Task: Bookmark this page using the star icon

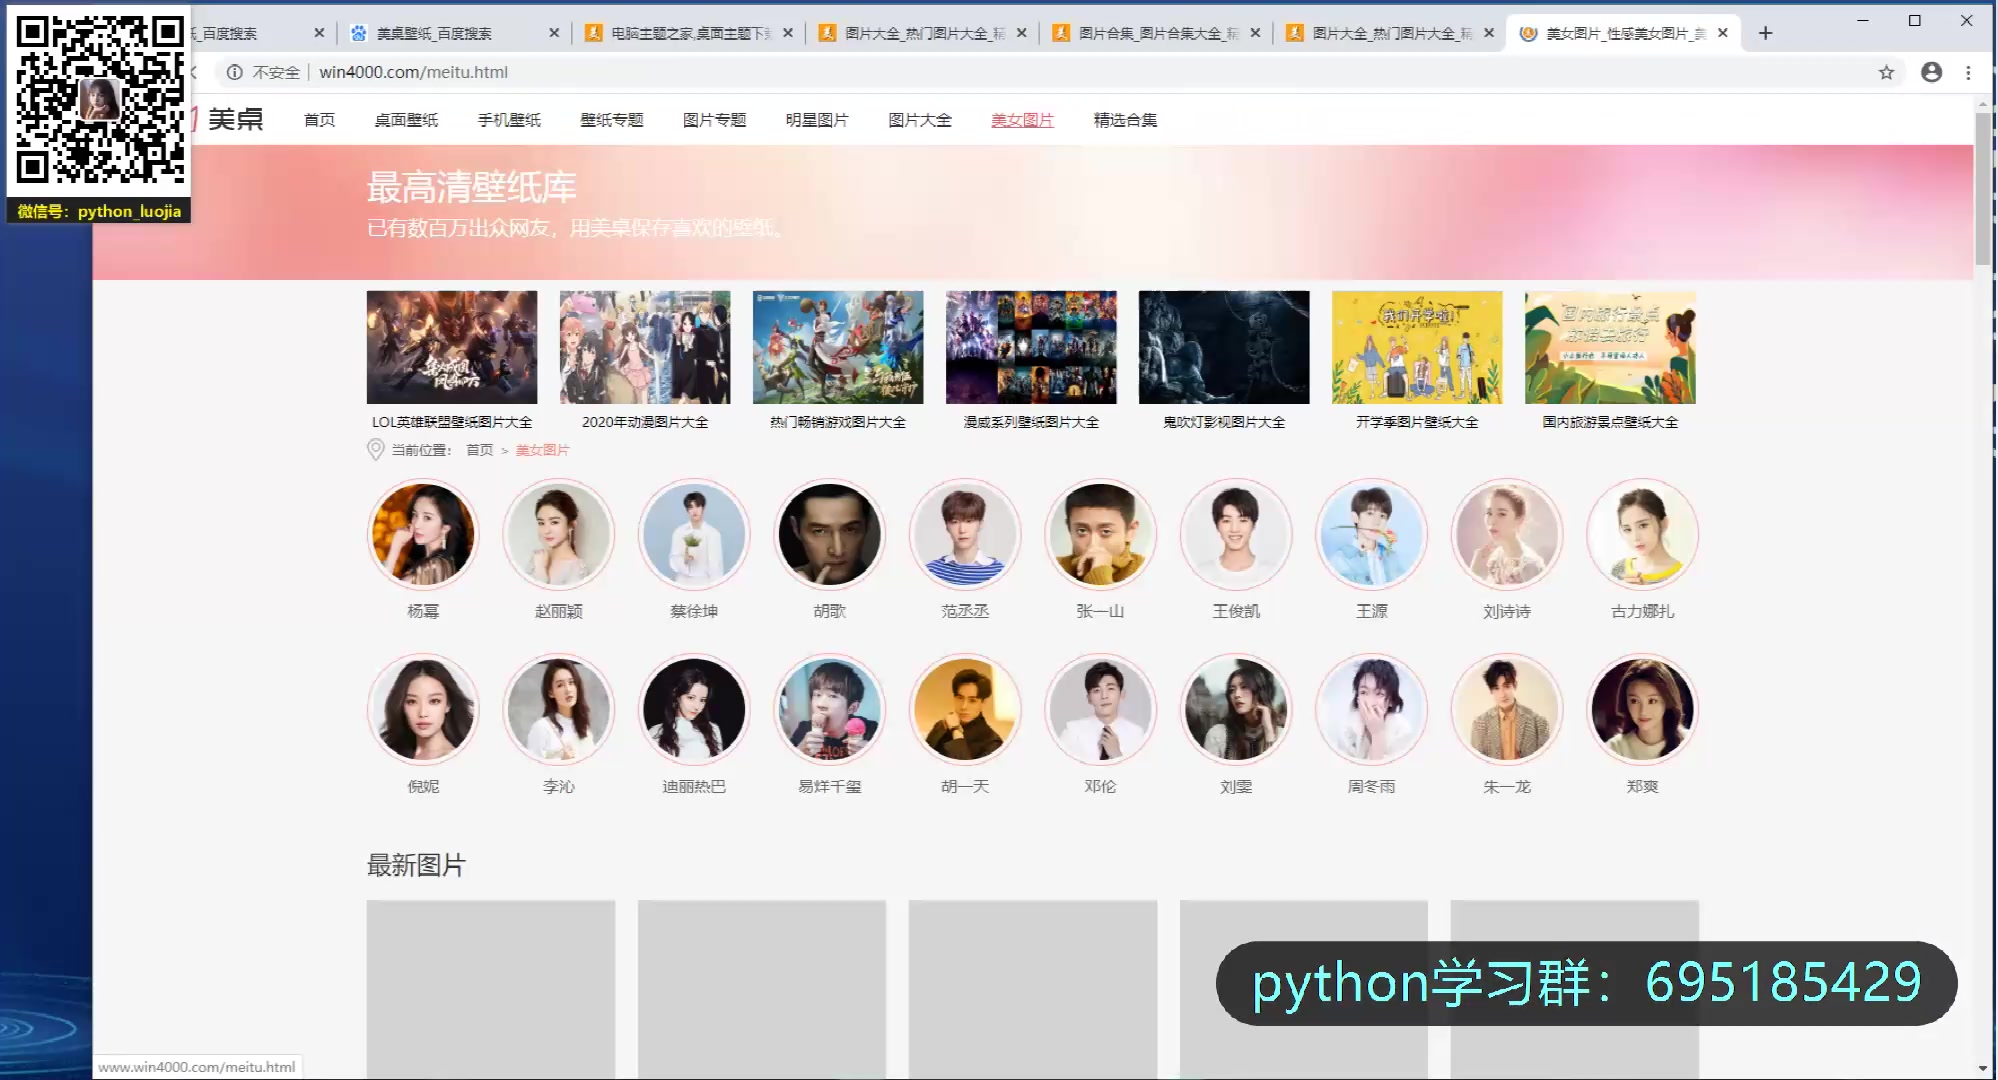Action: coord(1885,72)
